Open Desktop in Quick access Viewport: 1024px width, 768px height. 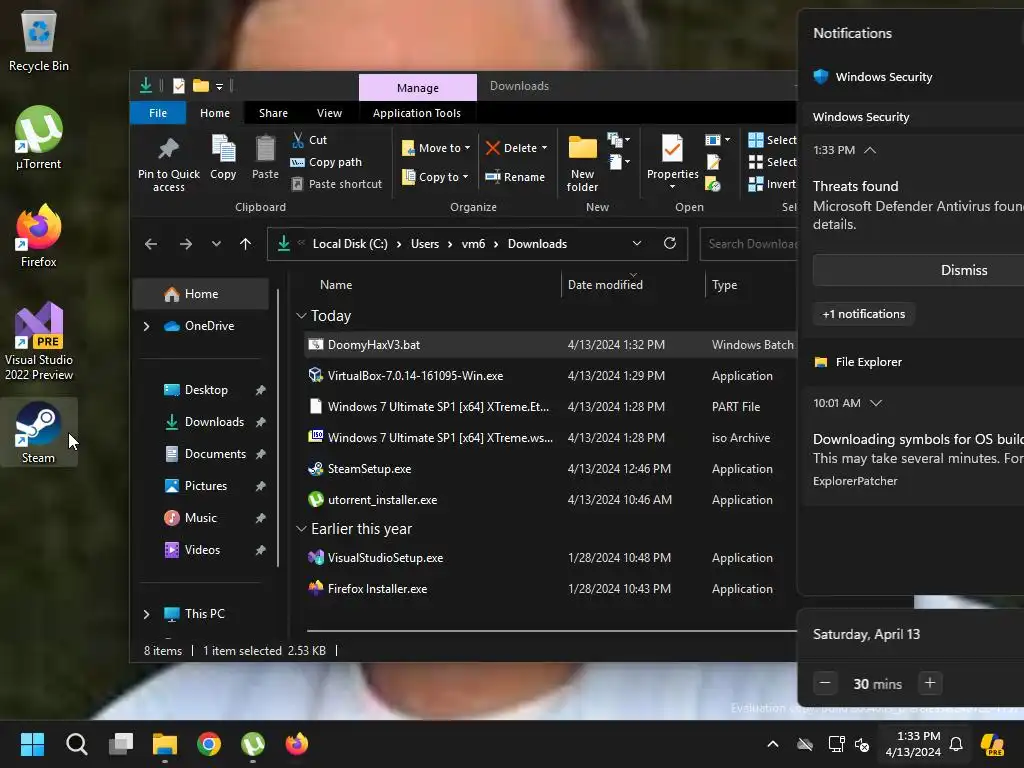tap(206, 390)
